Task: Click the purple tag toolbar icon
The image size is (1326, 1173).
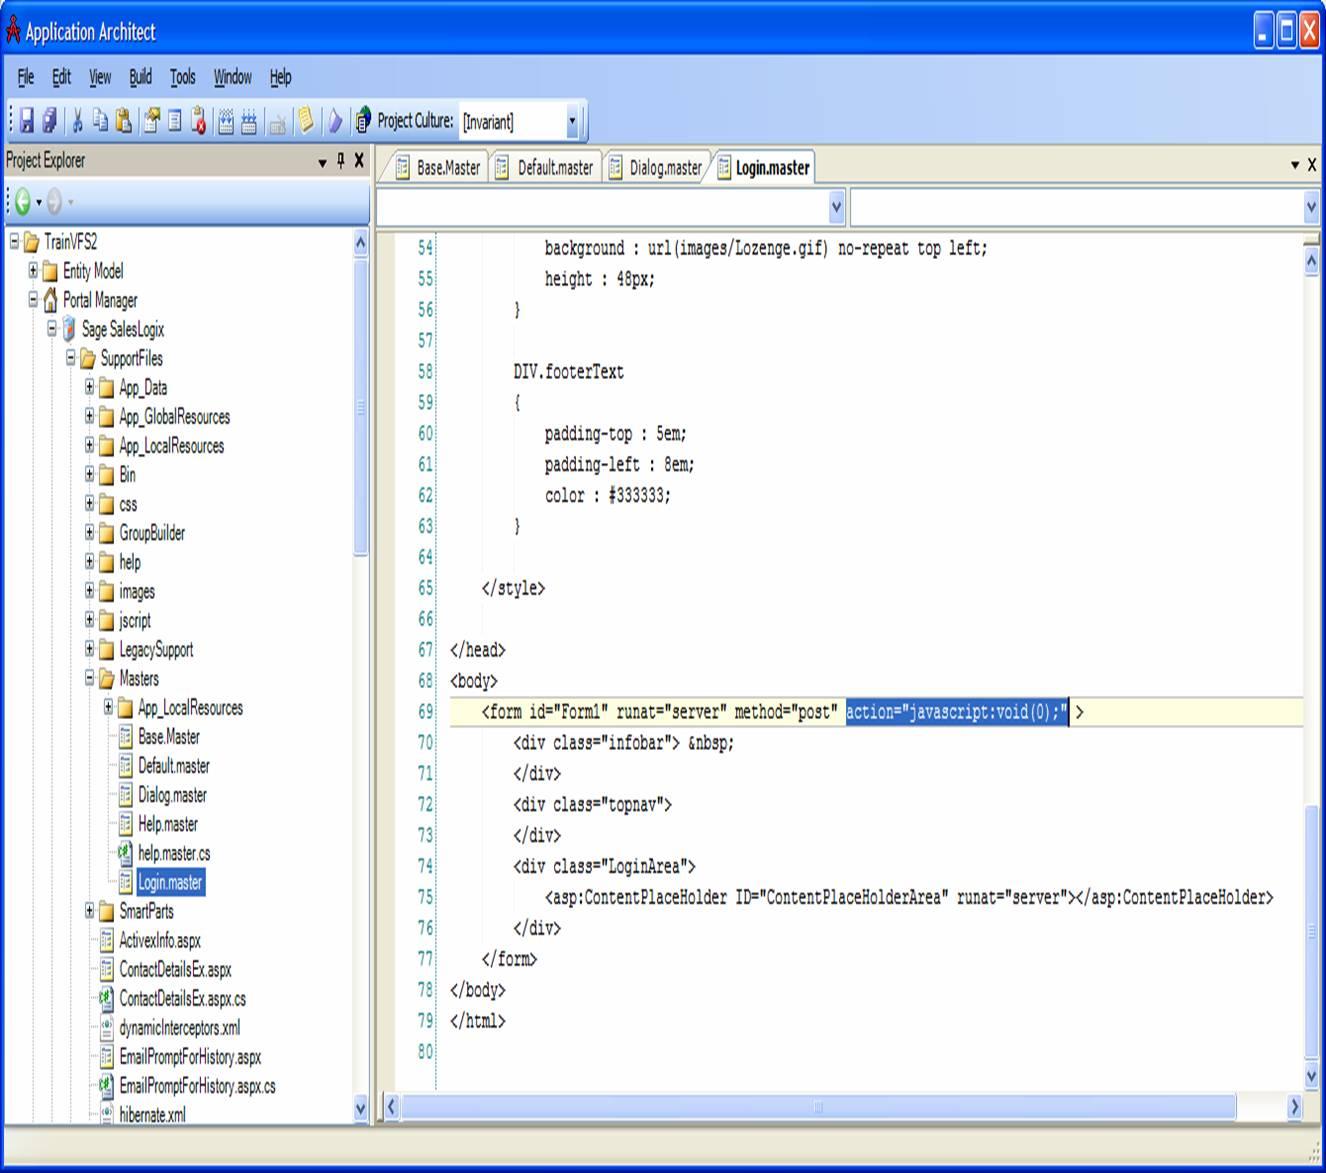Action: [335, 121]
